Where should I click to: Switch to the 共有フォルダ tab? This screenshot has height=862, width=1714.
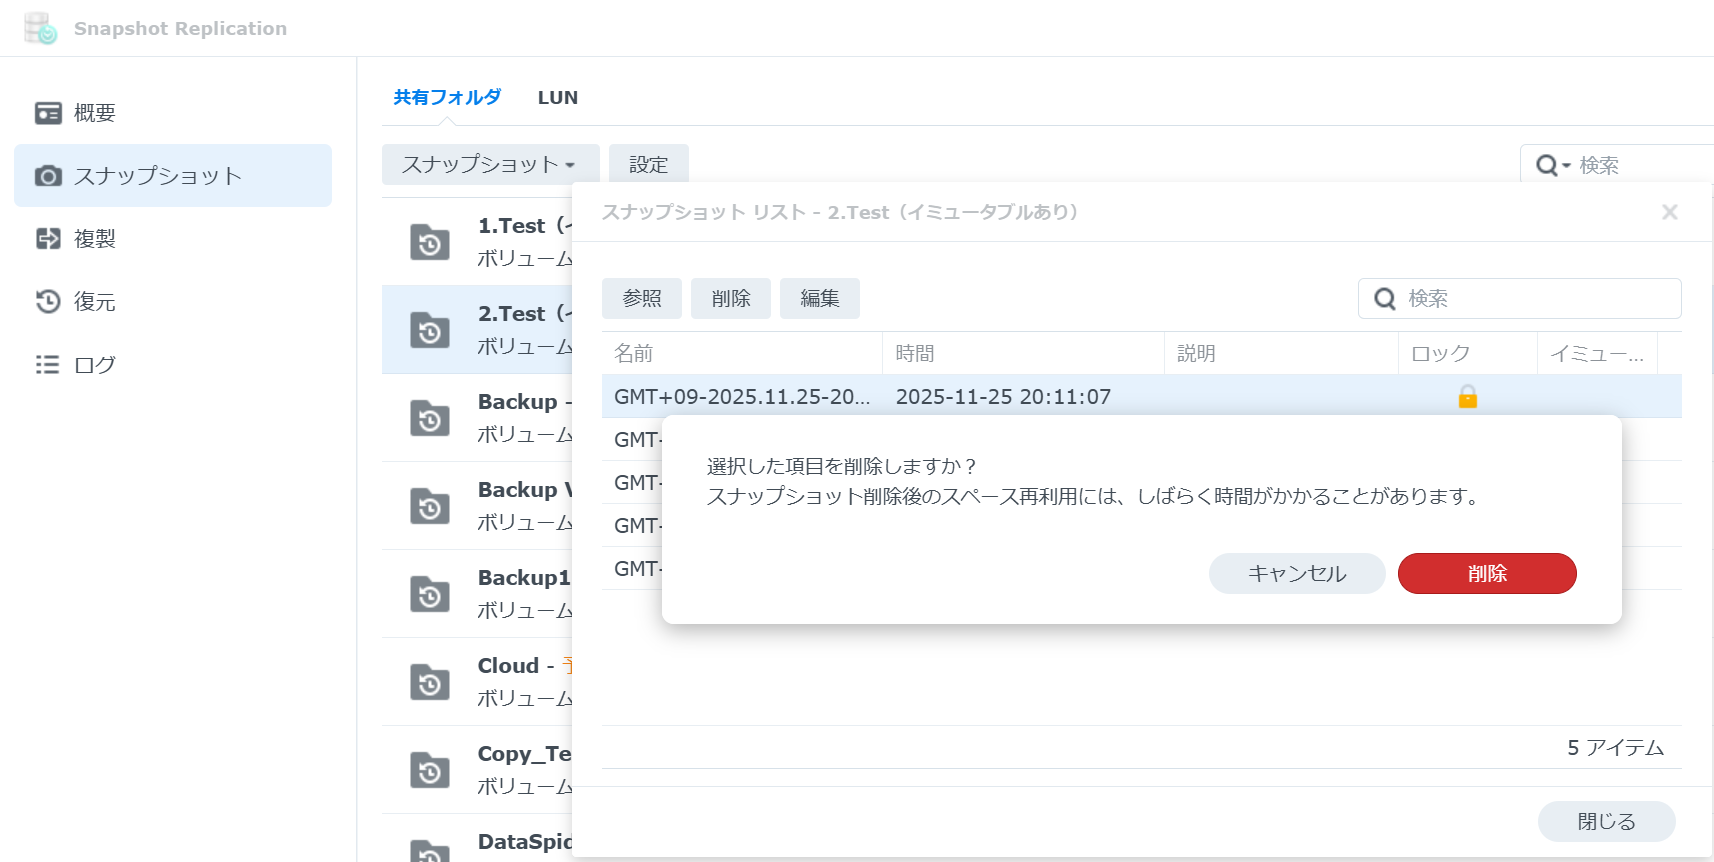(x=447, y=98)
